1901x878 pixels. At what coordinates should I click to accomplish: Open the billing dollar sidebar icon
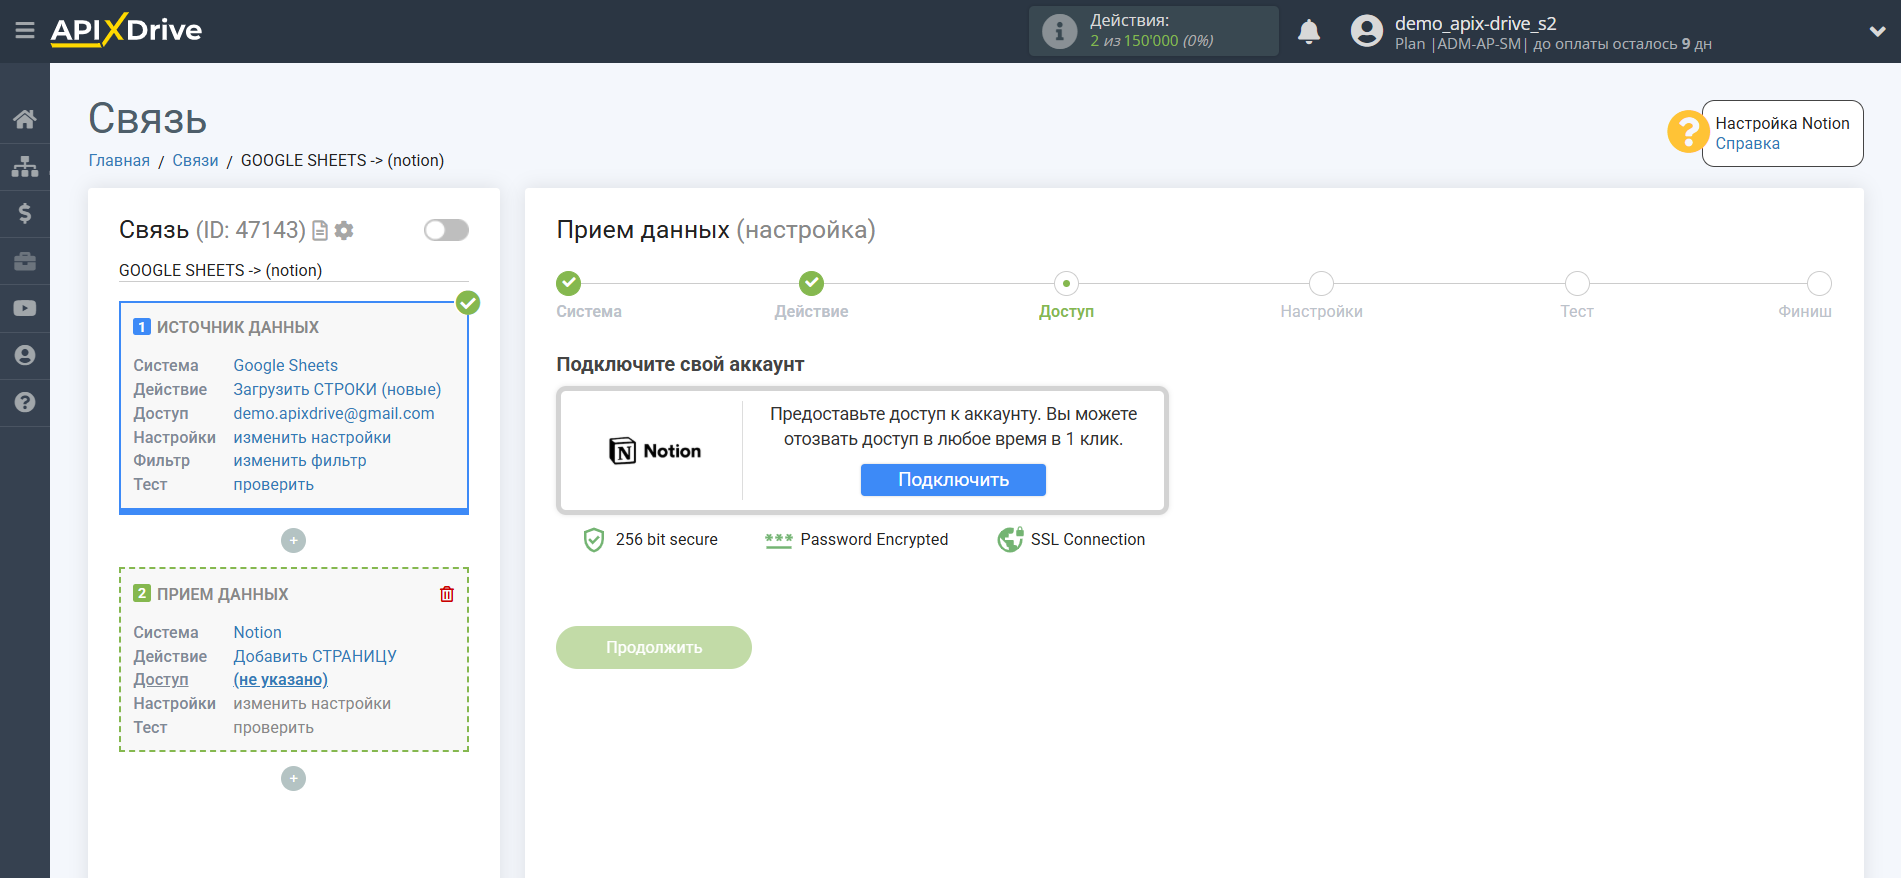pyautogui.click(x=25, y=213)
